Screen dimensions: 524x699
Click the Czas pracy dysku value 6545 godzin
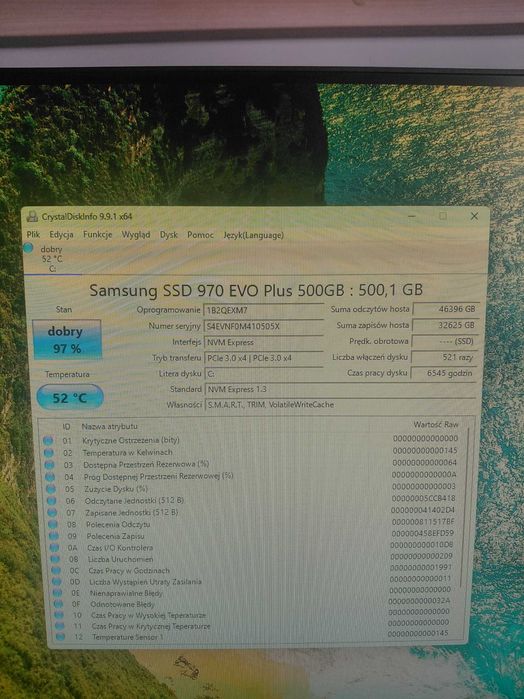pyautogui.click(x=444, y=373)
